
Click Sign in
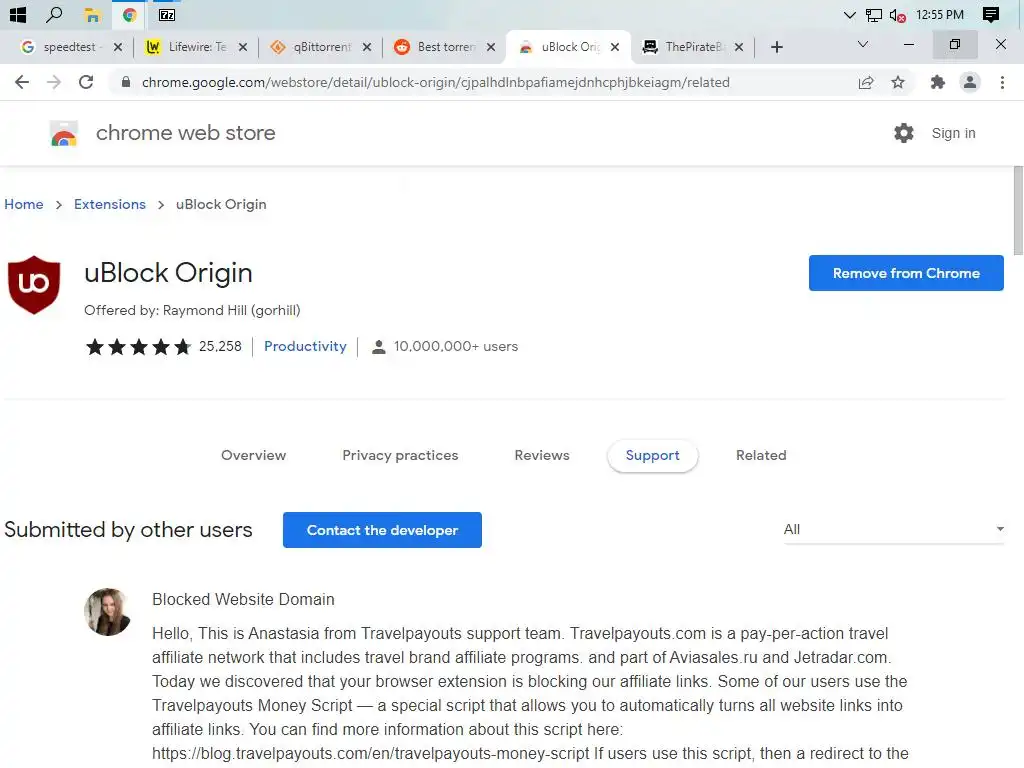pyautogui.click(x=953, y=133)
